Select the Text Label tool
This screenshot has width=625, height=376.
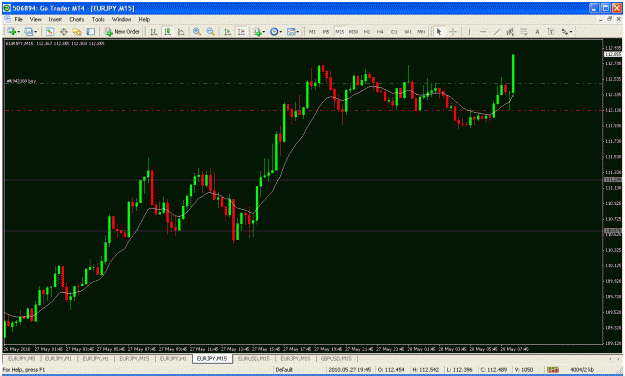click(551, 31)
